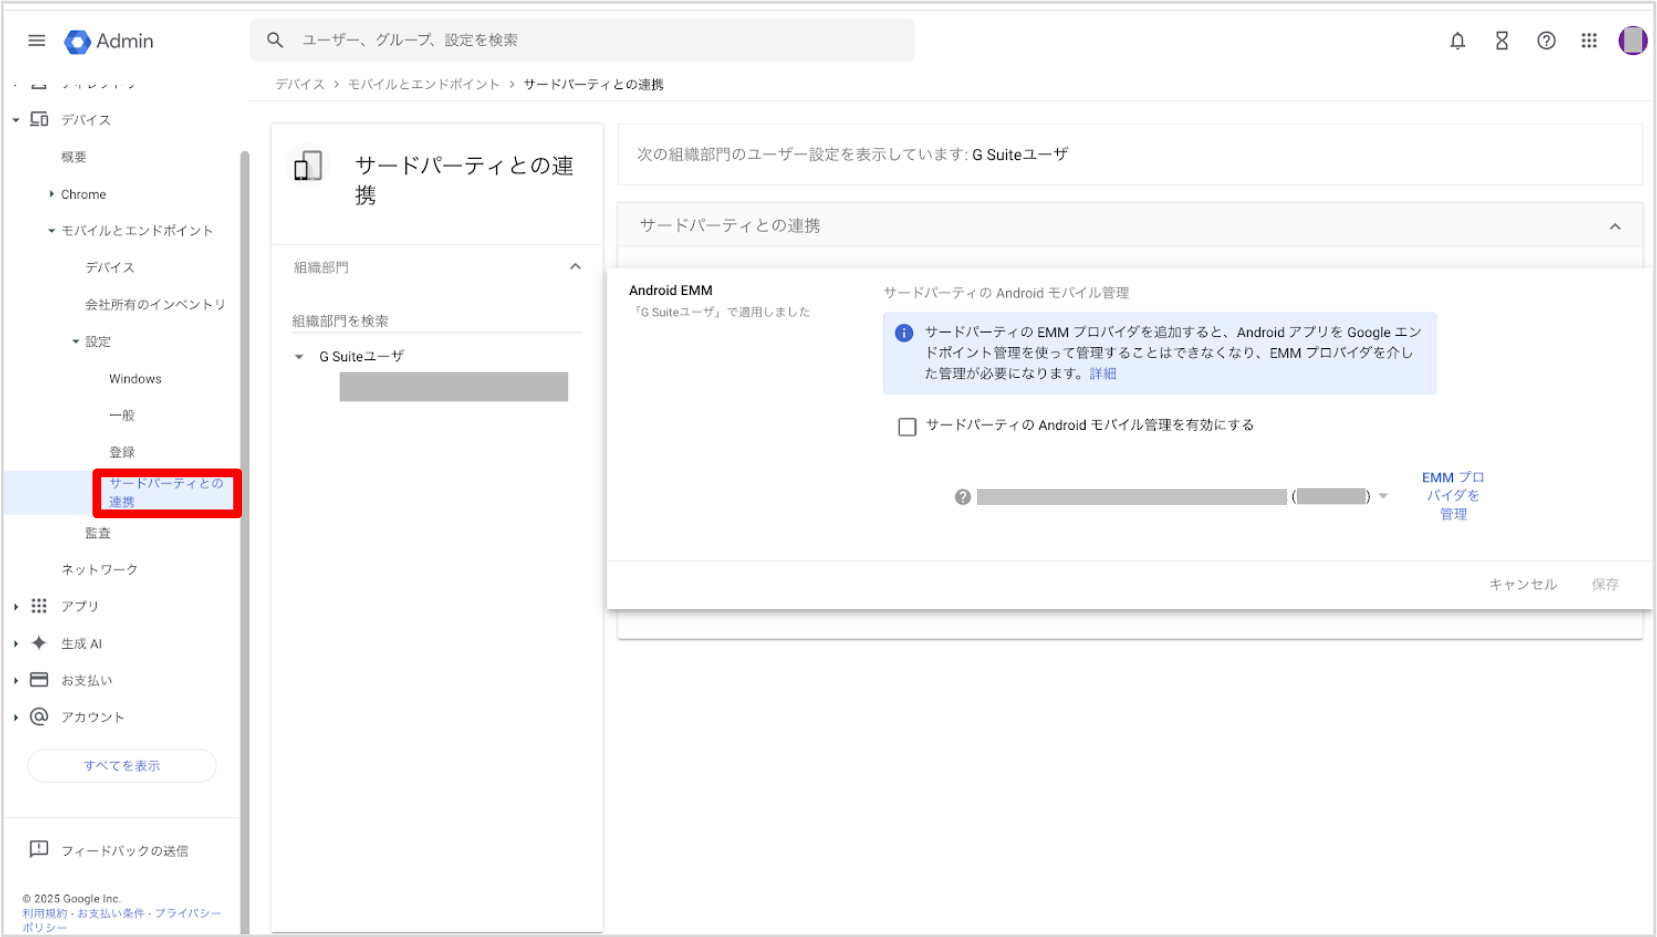Collapse the サードパーティとの連携 settings panel
The height and width of the screenshot is (937, 1657).
[x=1614, y=227]
